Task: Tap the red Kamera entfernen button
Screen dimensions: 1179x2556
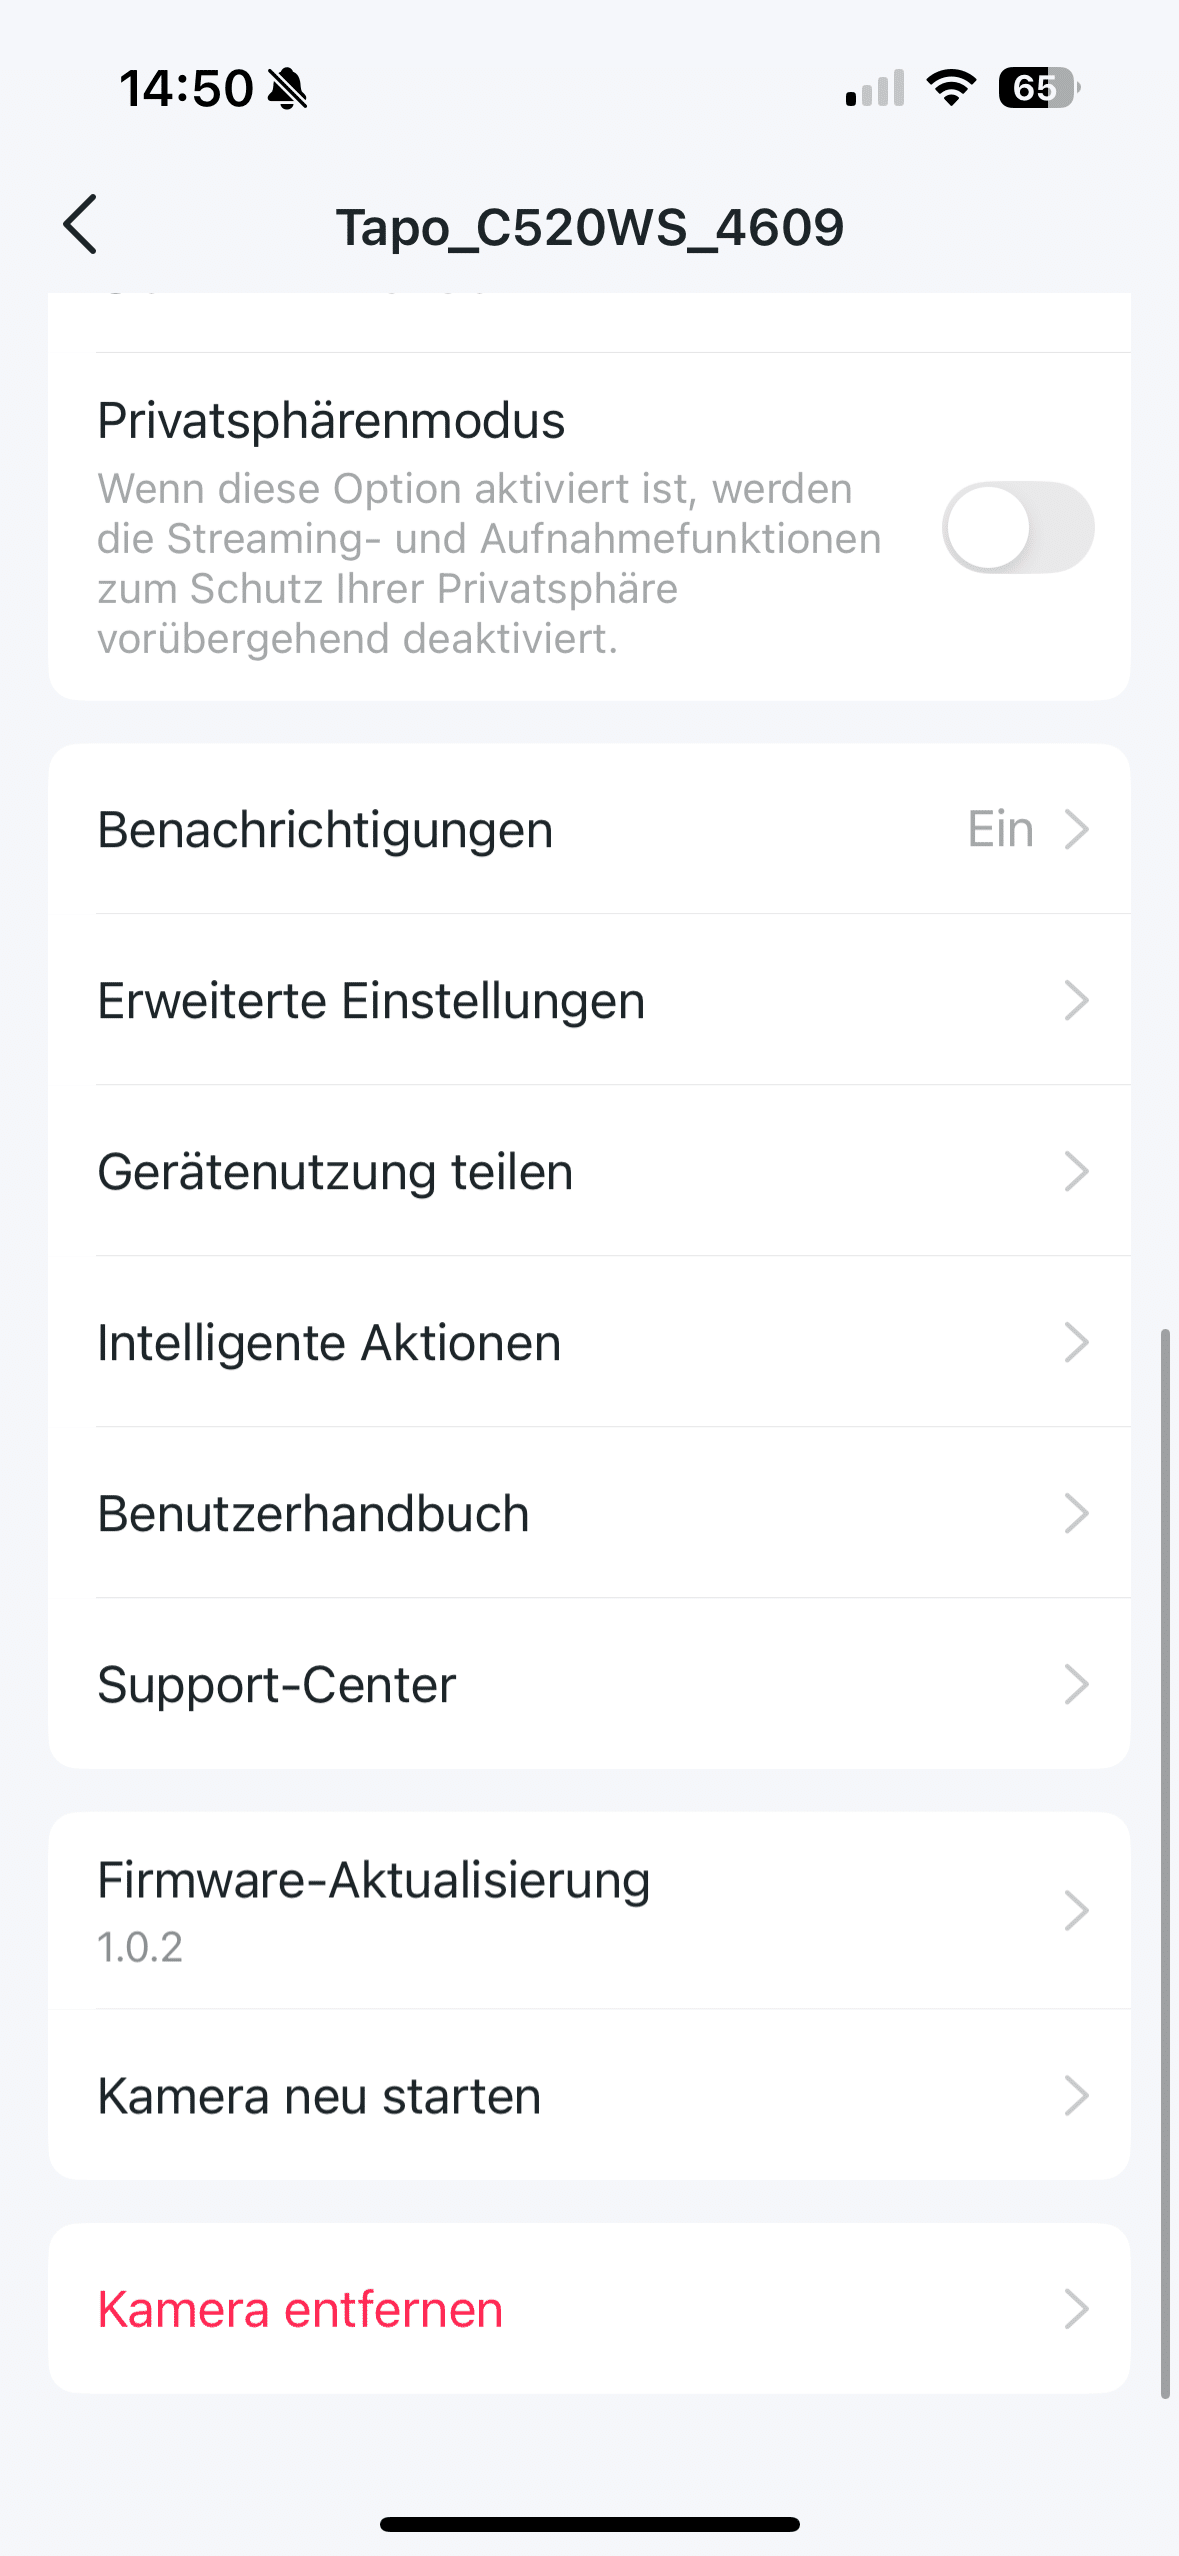Action: coord(300,2309)
